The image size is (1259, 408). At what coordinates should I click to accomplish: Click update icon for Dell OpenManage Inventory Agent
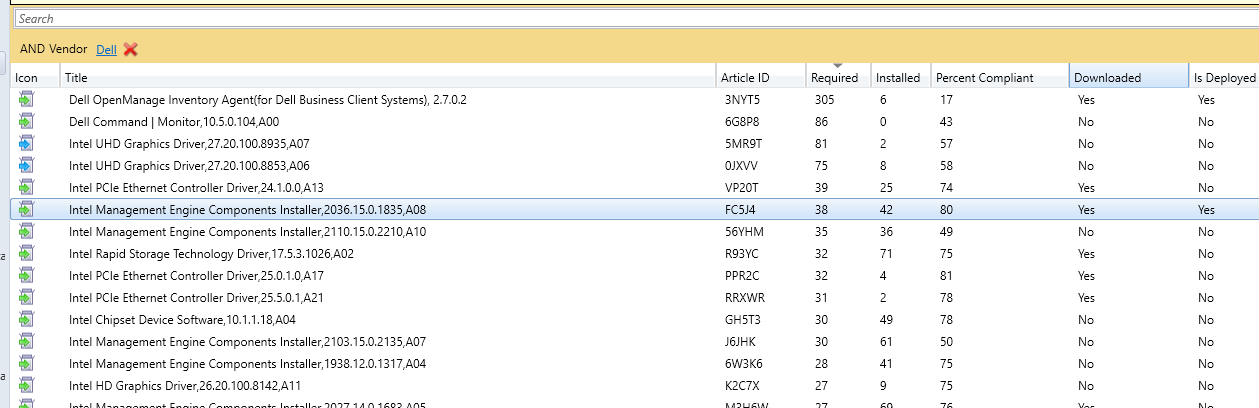26,100
